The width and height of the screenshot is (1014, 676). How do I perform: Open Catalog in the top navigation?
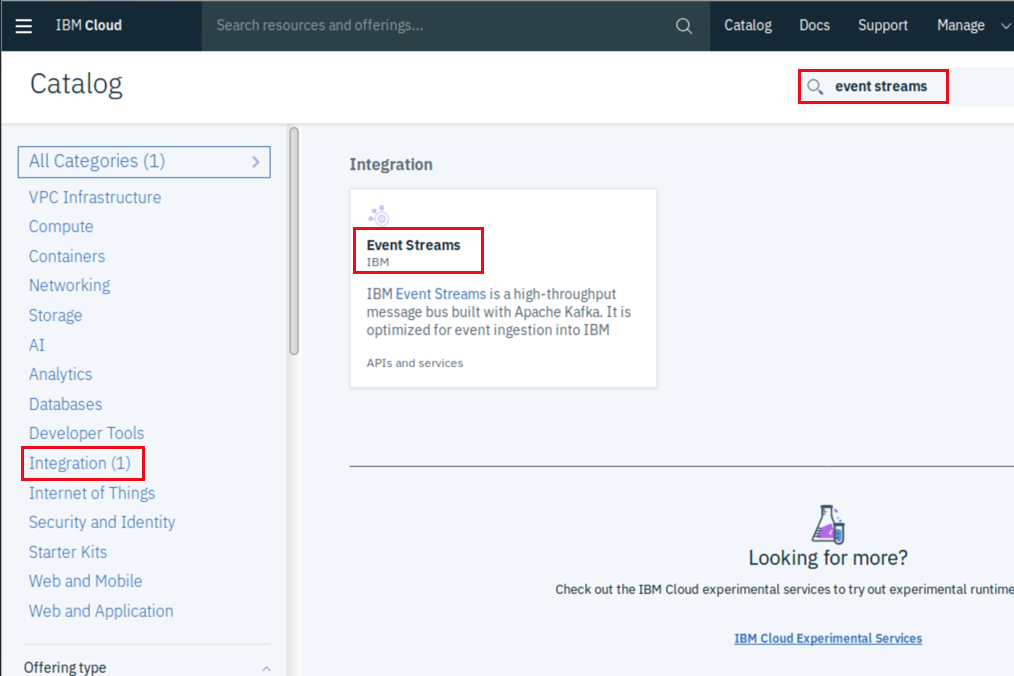(748, 25)
